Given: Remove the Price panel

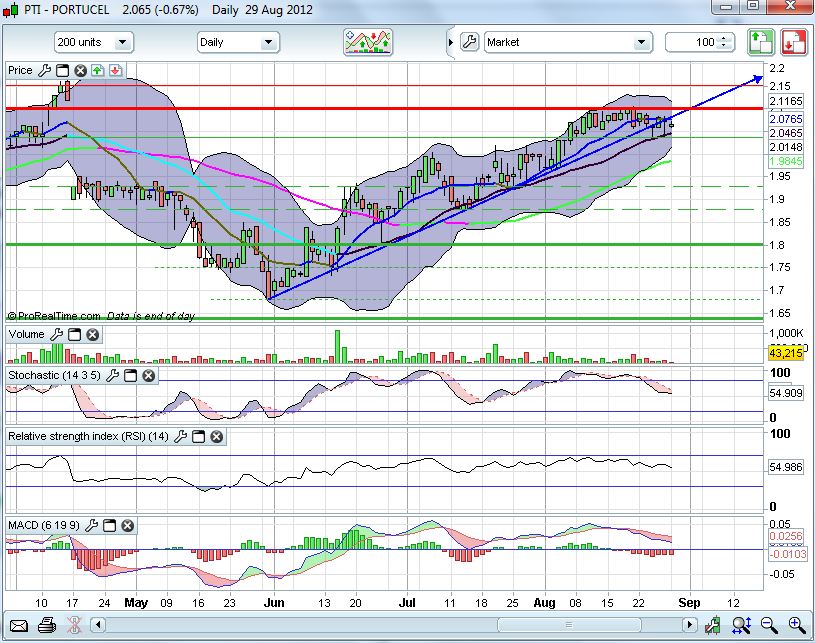Looking at the screenshot, I should [x=80, y=70].
